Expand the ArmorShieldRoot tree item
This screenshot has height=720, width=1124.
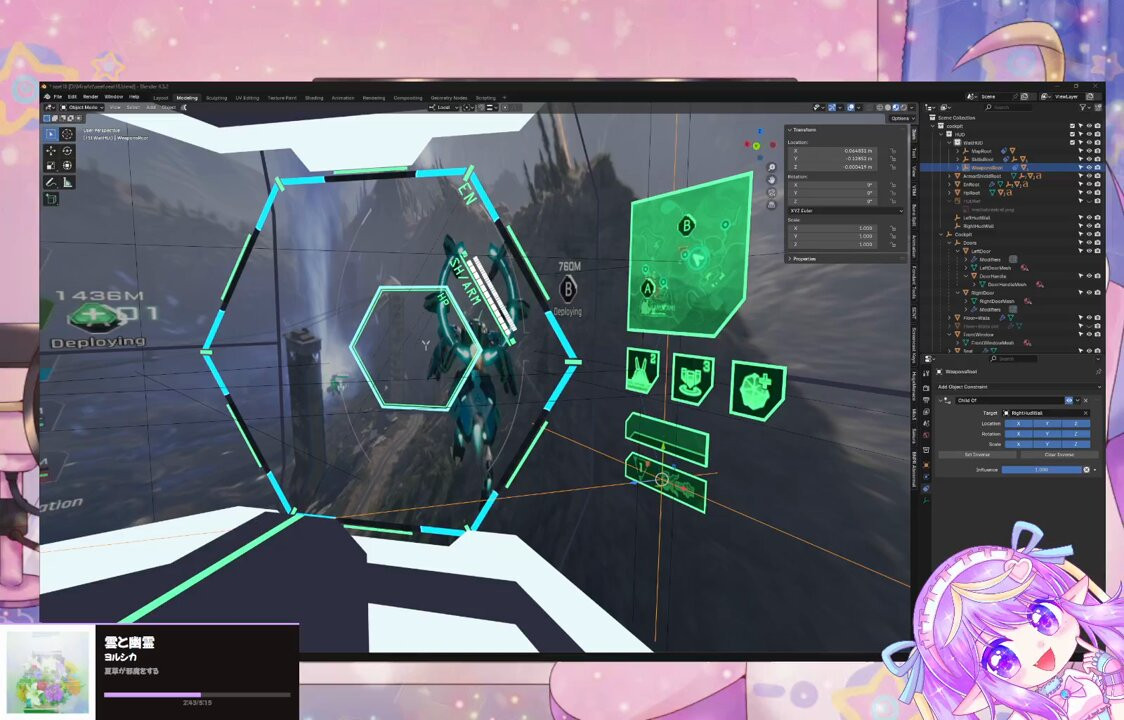[x=950, y=176]
